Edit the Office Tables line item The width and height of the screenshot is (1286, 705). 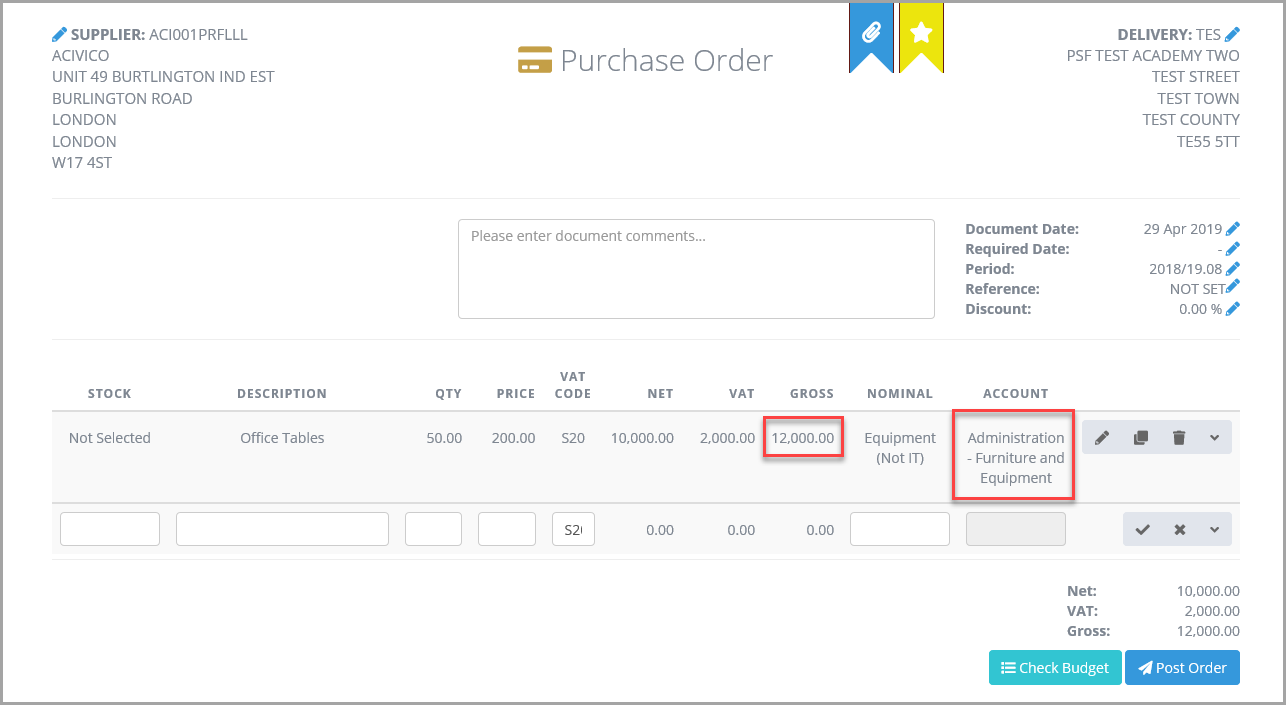(1102, 438)
